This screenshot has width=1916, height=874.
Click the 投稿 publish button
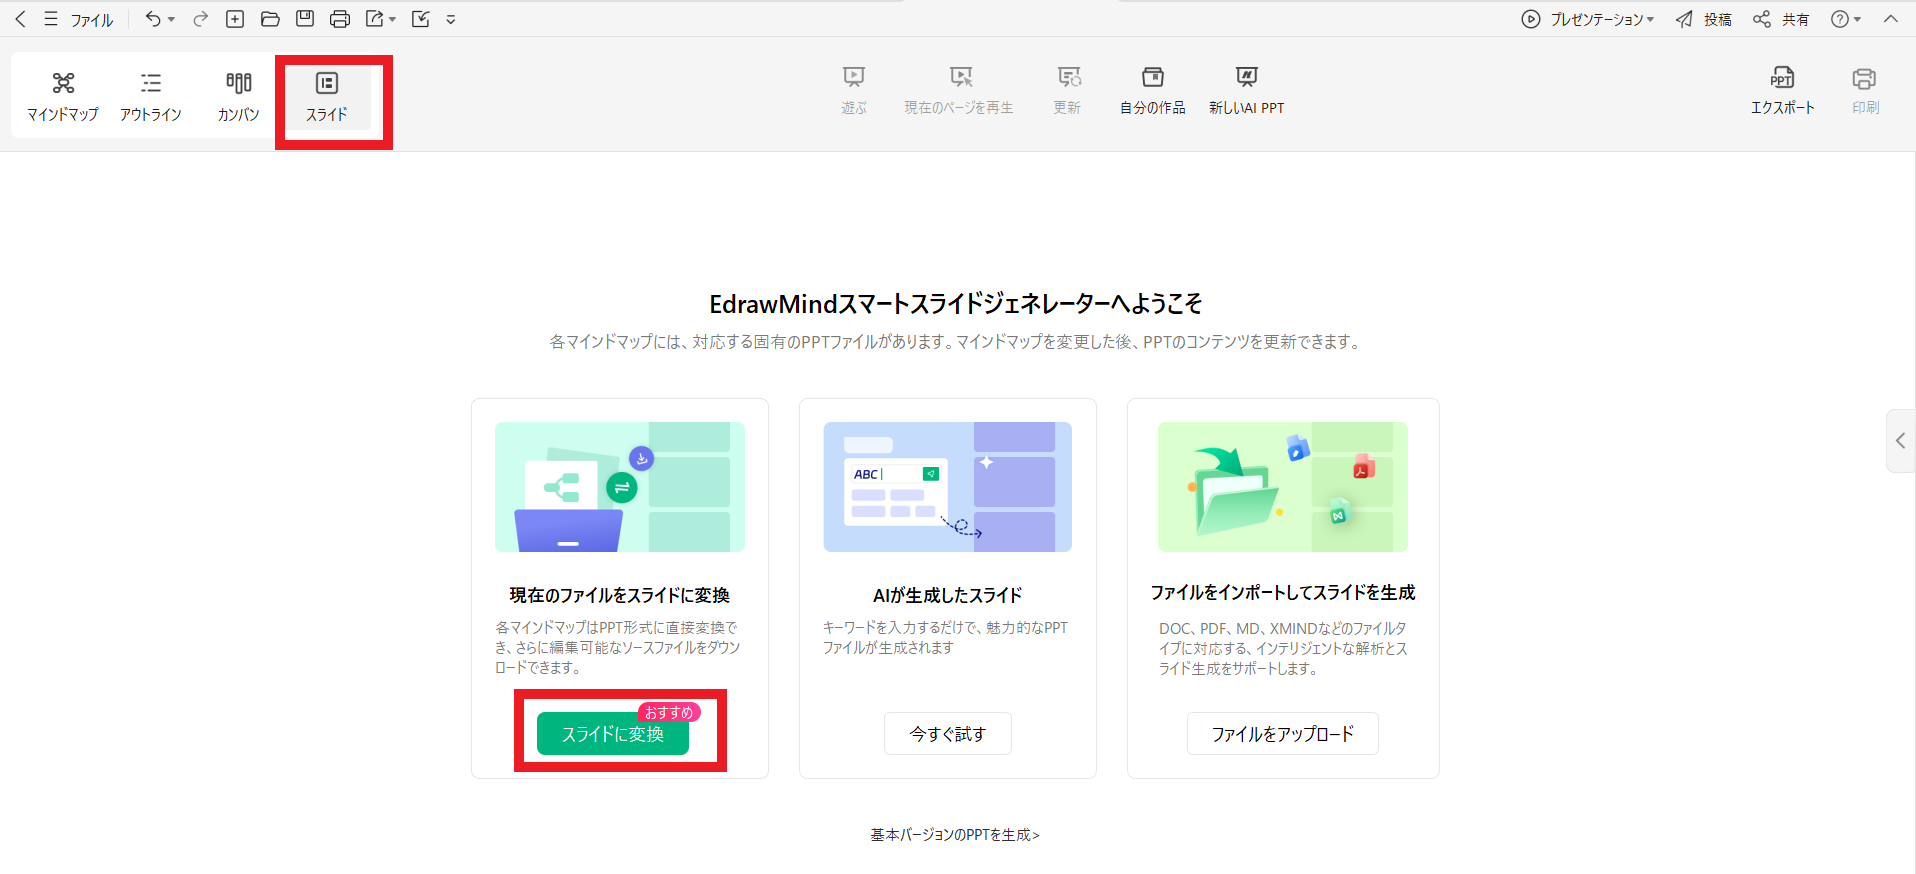coord(1704,19)
